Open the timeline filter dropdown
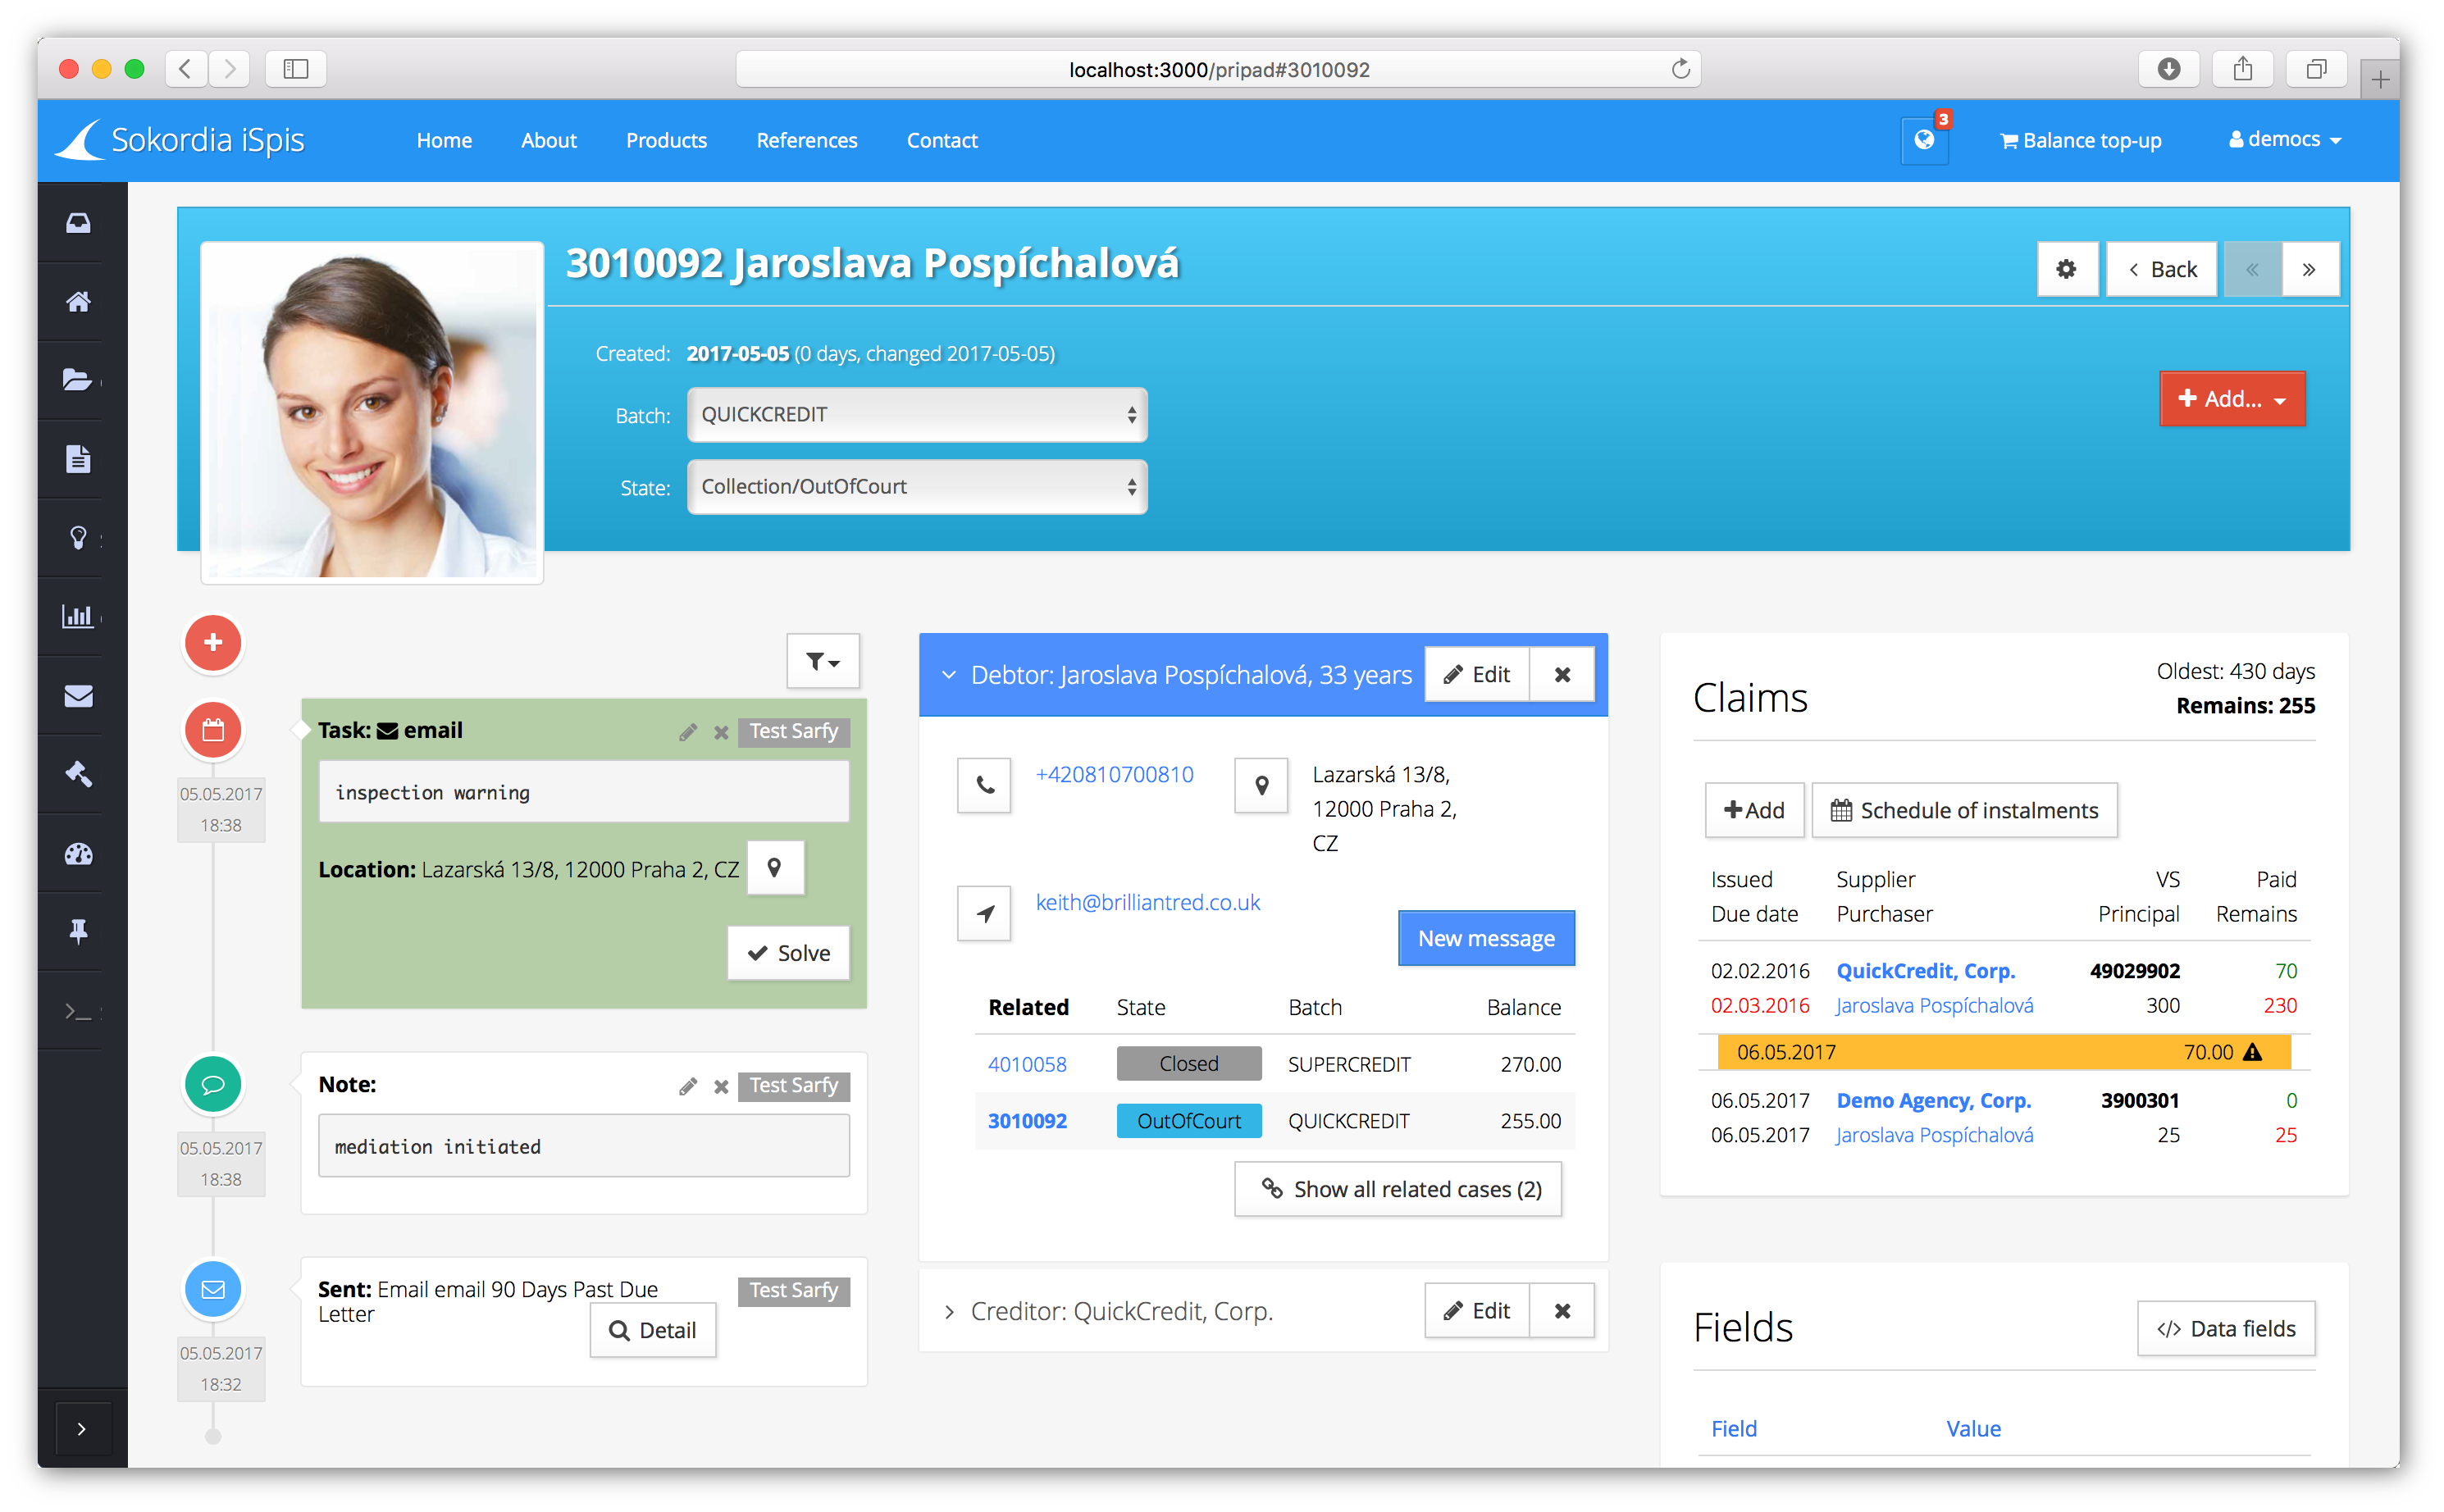 coord(823,661)
